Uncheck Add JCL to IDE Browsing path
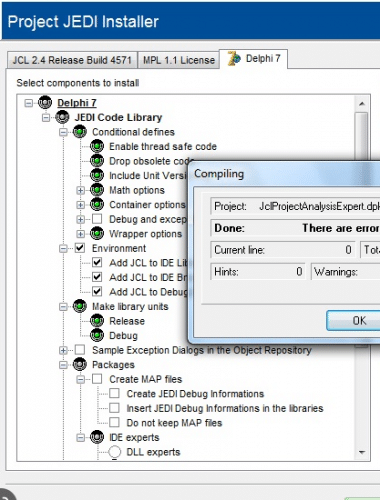This screenshot has width=380, height=500. pyautogui.click(x=97, y=277)
